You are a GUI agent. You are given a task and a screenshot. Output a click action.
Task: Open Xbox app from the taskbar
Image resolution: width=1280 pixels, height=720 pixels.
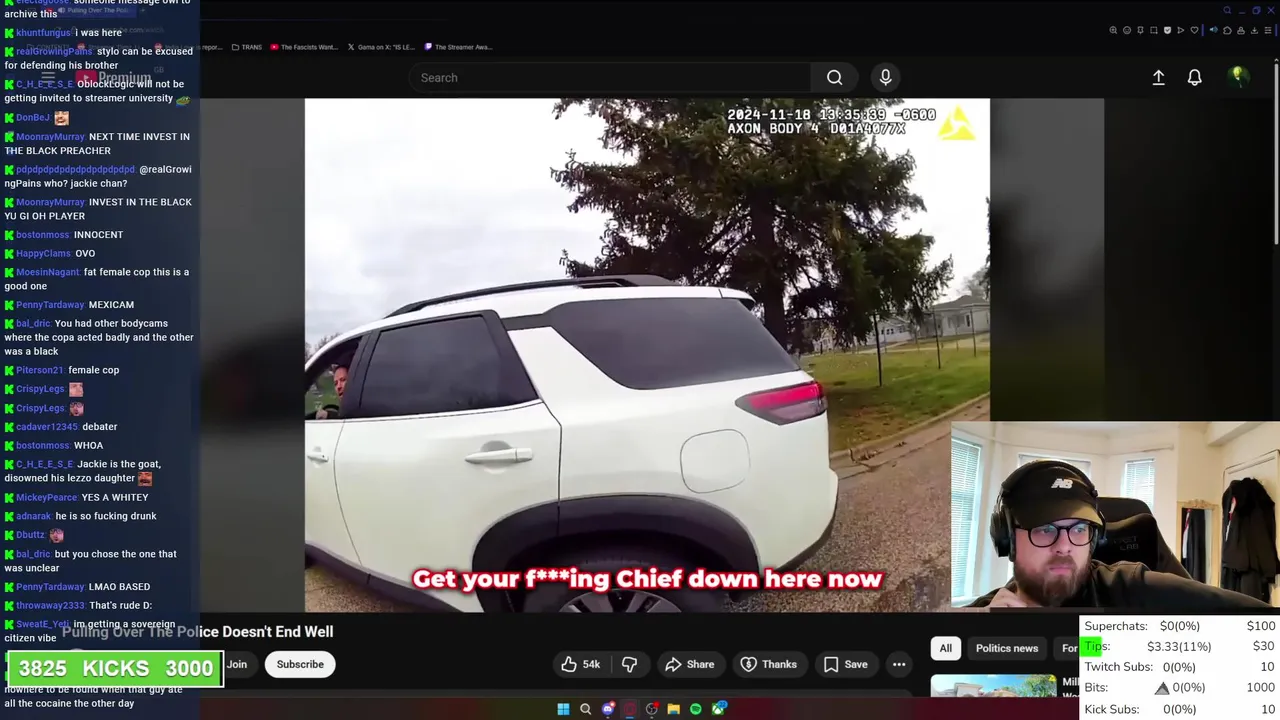719,709
